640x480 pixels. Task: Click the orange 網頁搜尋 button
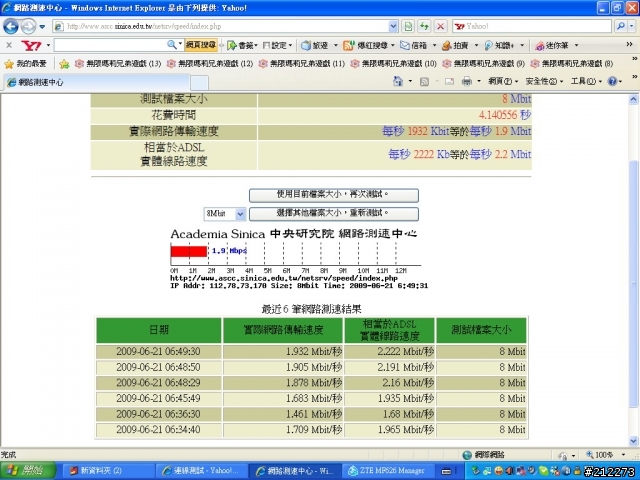201,45
